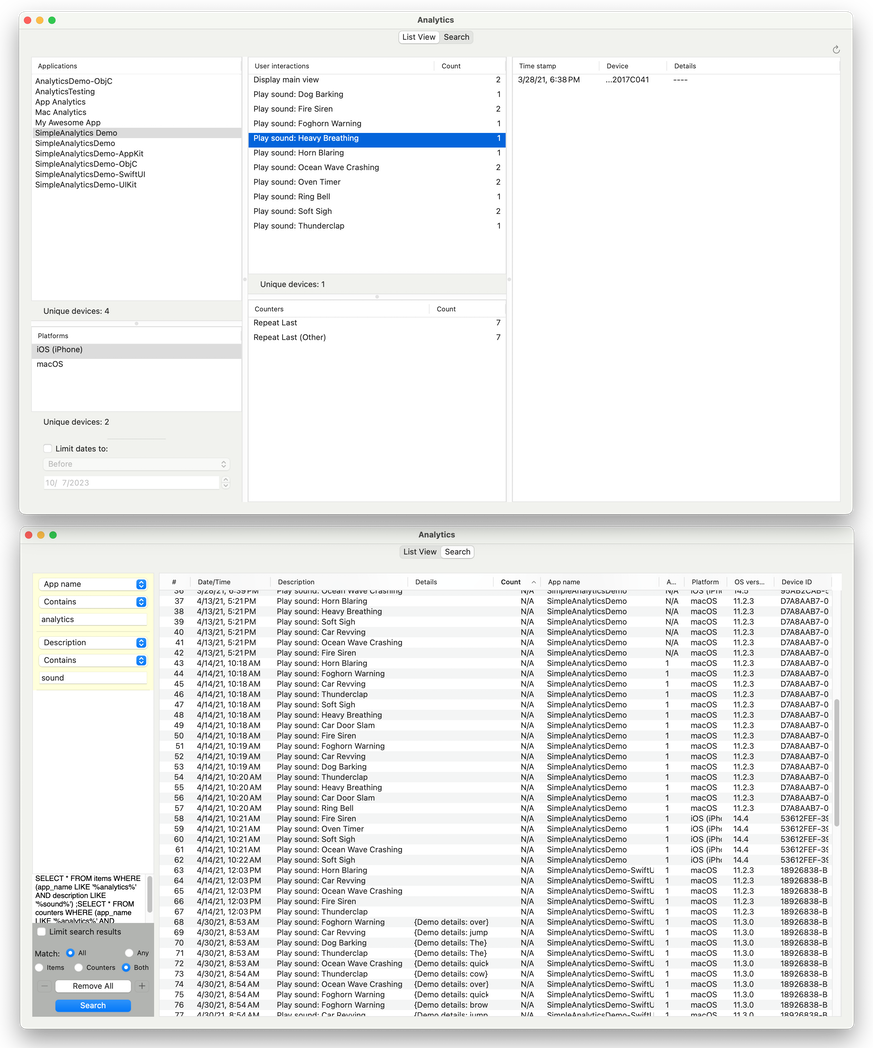This screenshot has width=873, height=1048.
Task: Click inside the sound text field
Action: coord(93,678)
